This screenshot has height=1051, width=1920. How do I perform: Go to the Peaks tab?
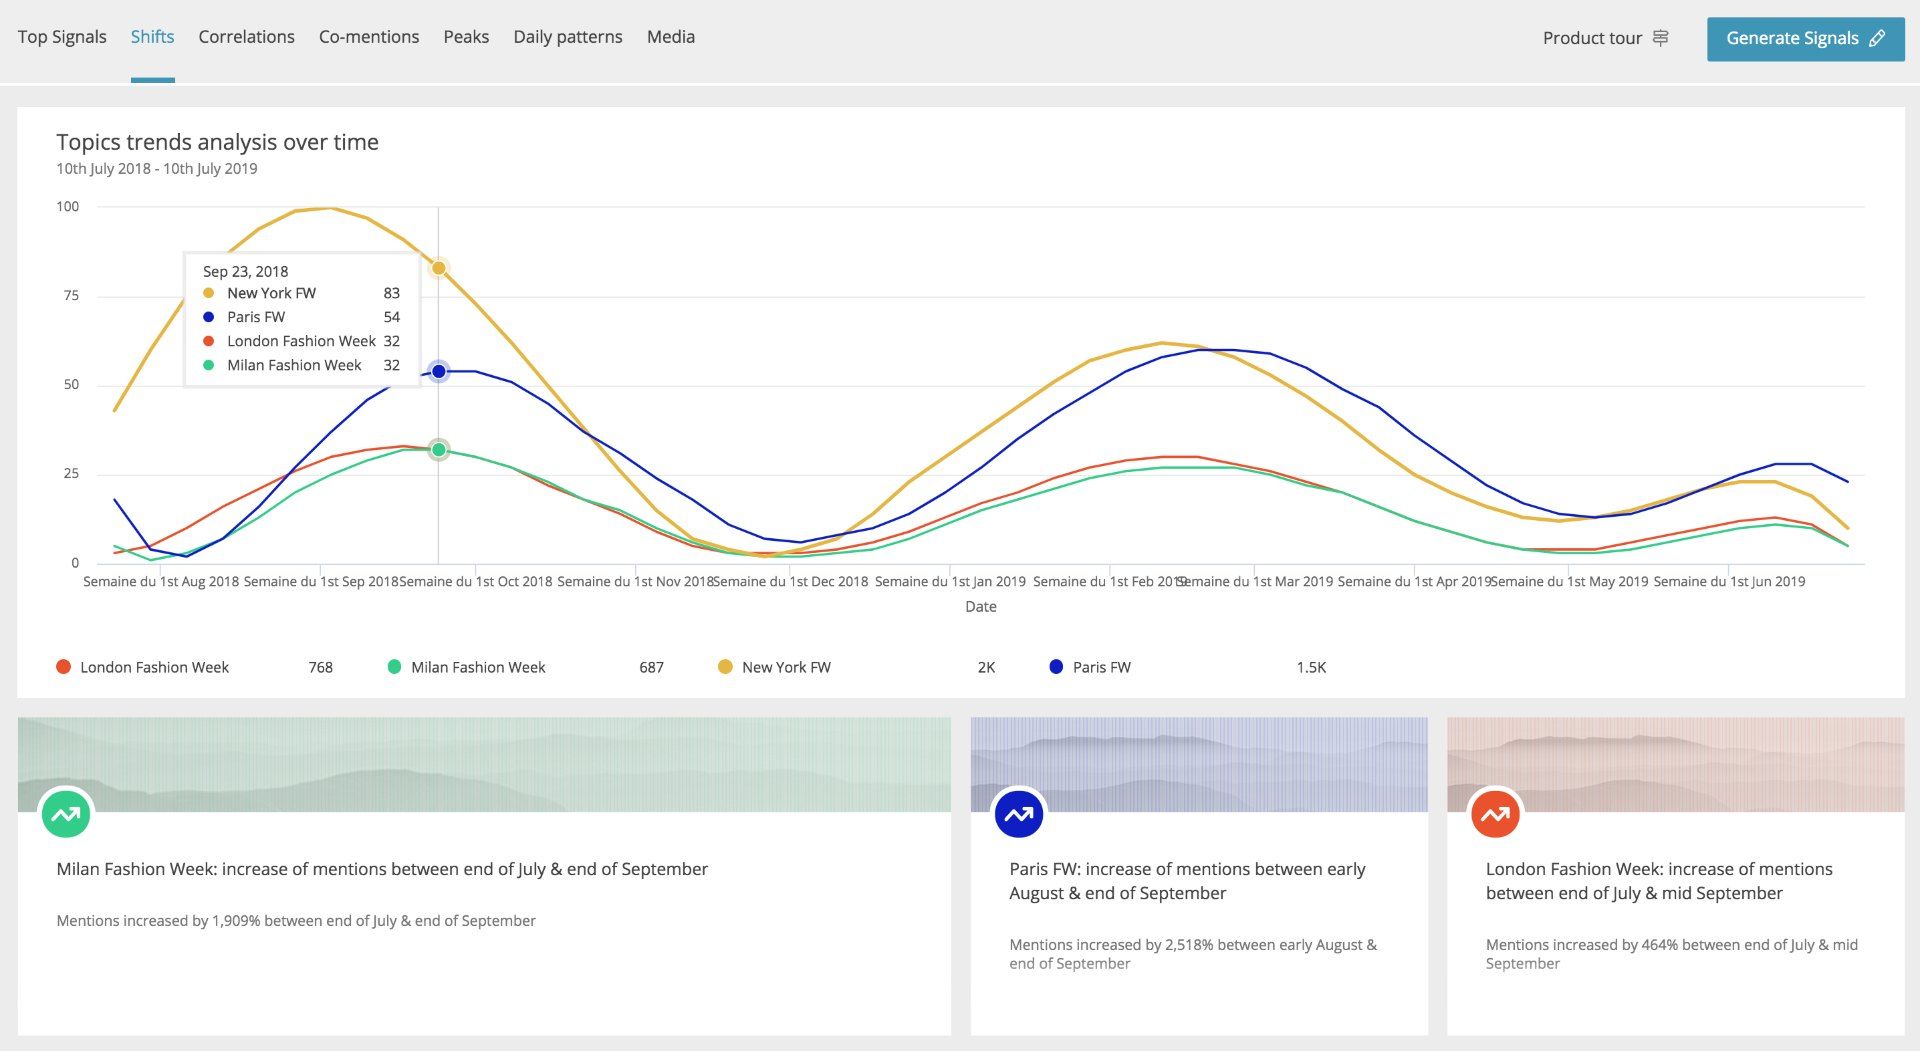466,37
